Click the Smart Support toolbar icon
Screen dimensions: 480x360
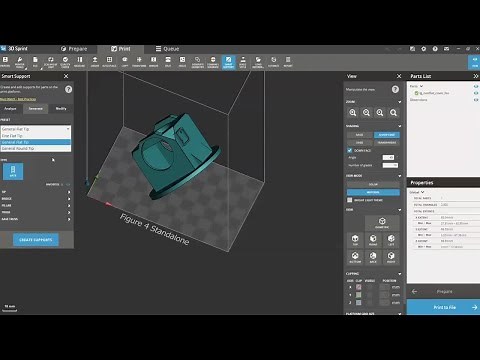[228, 62]
